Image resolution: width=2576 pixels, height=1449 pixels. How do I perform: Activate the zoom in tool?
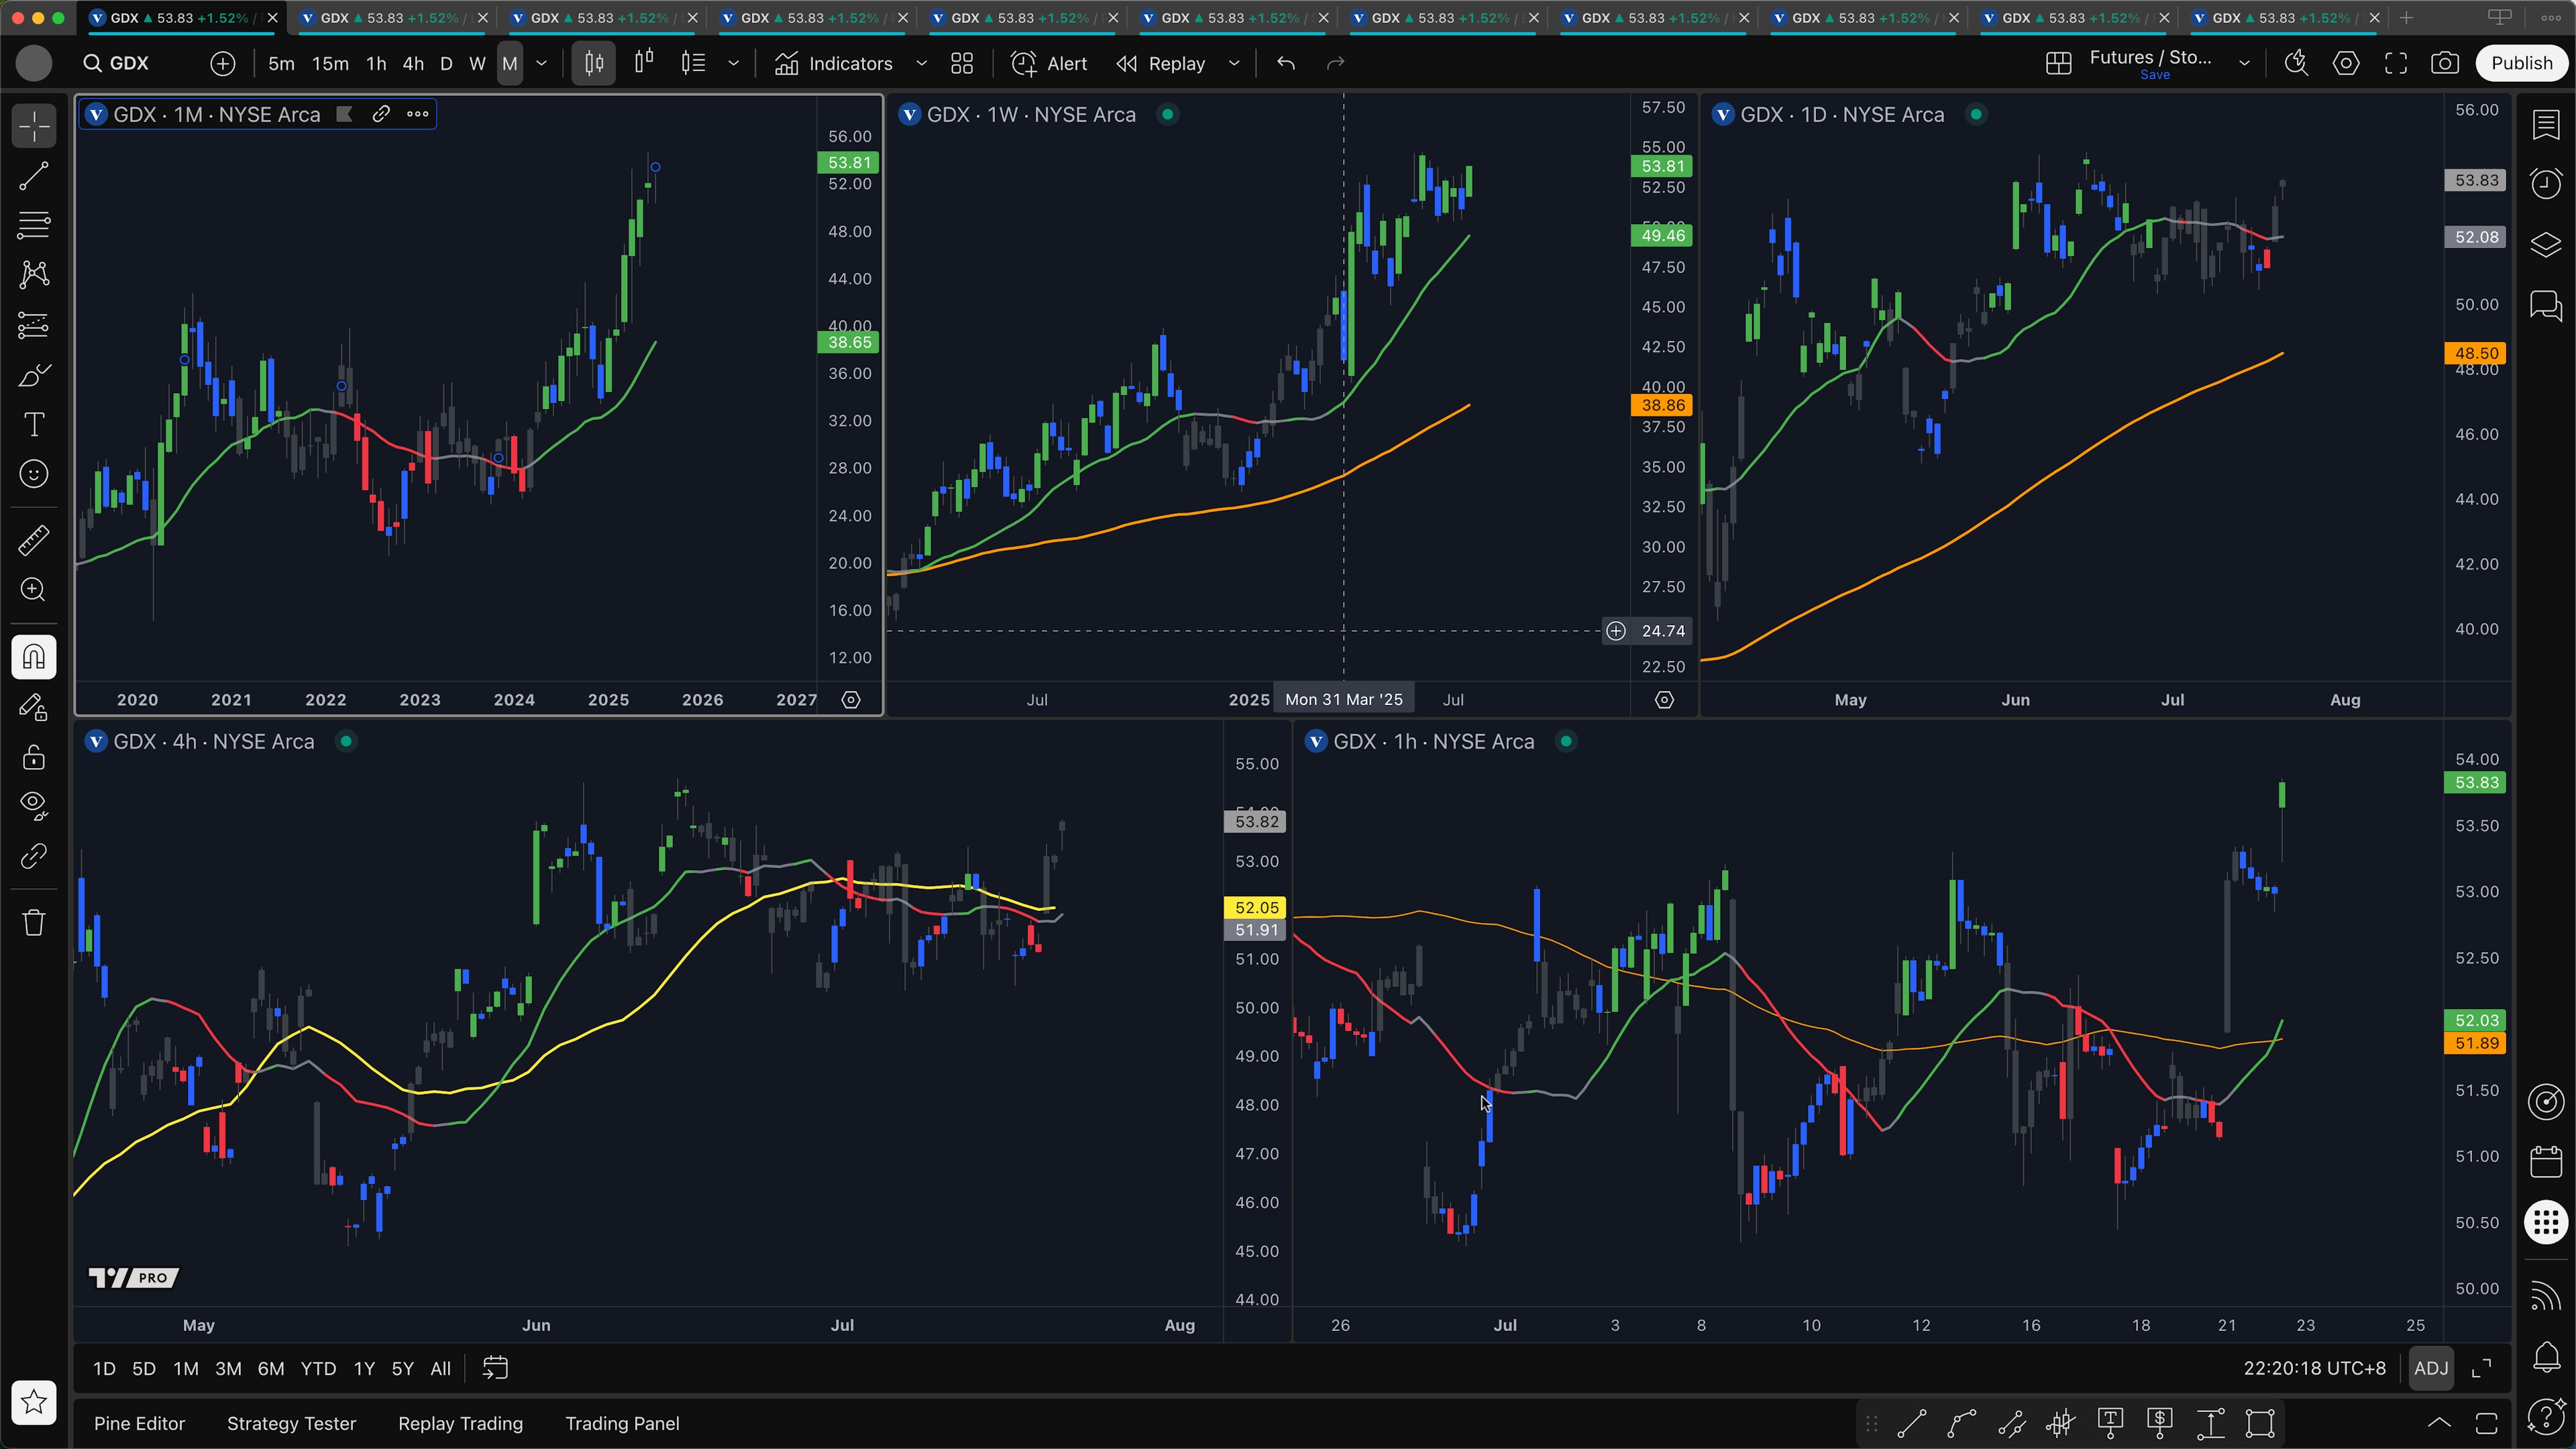click(x=34, y=590)
